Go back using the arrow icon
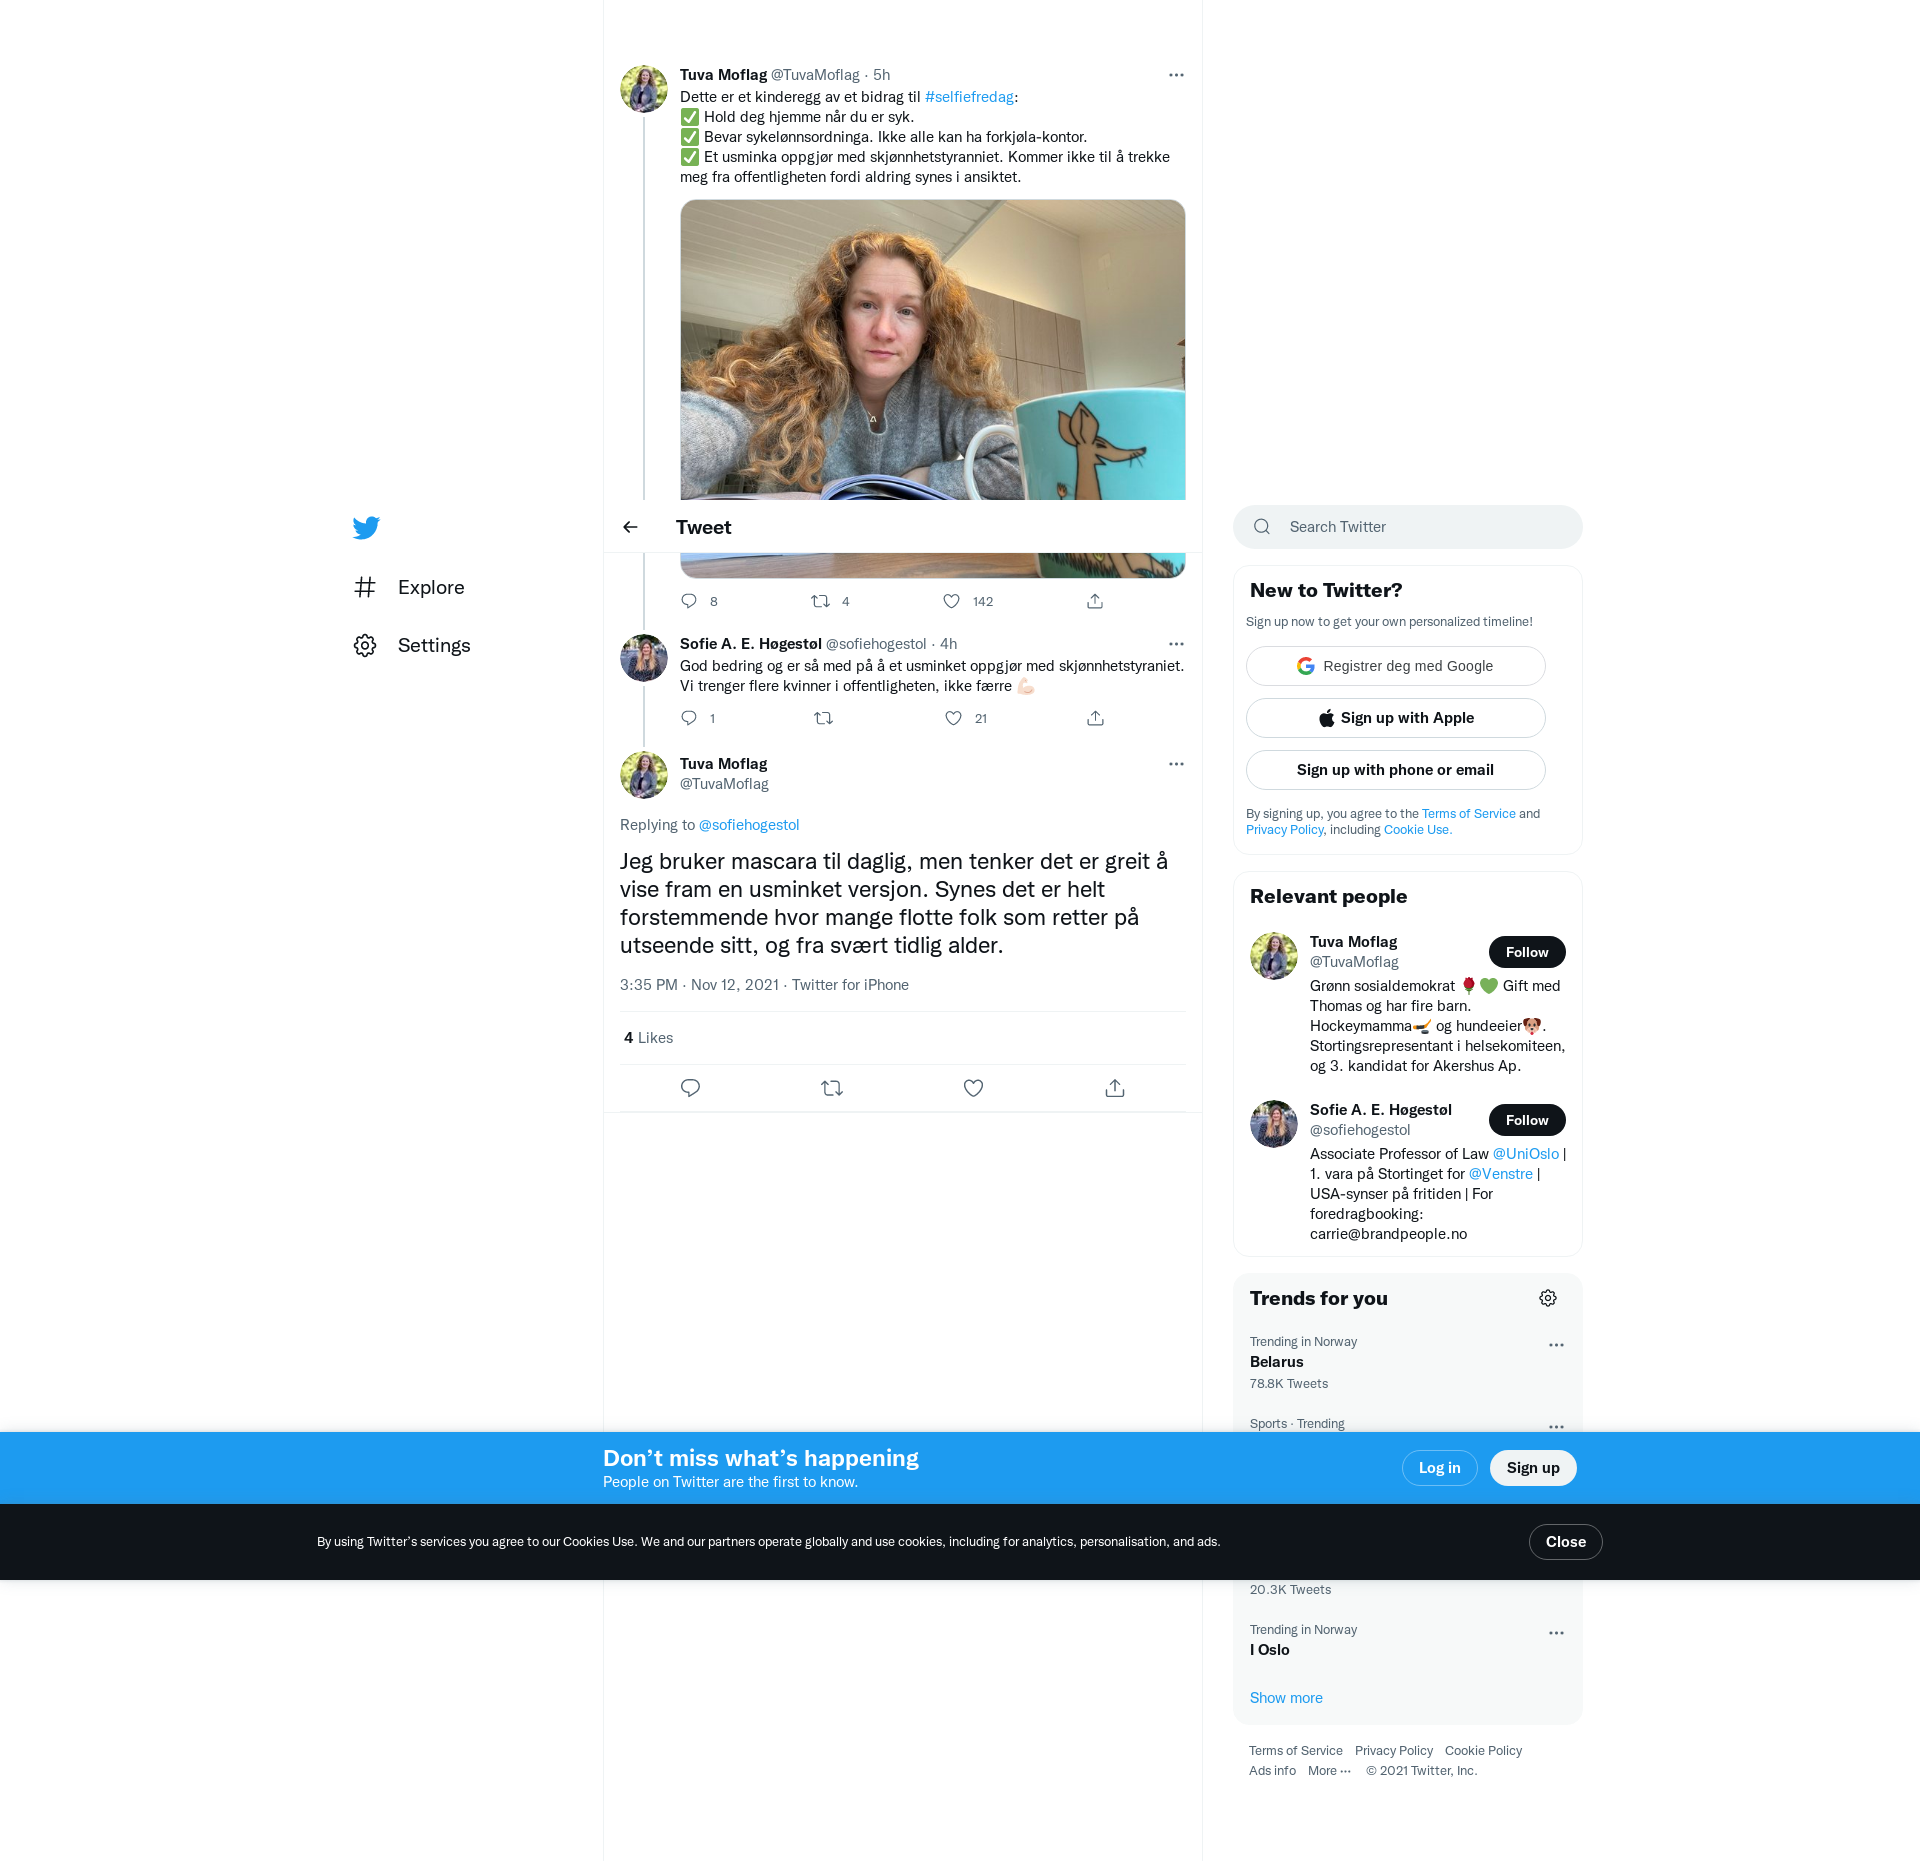 630,527
